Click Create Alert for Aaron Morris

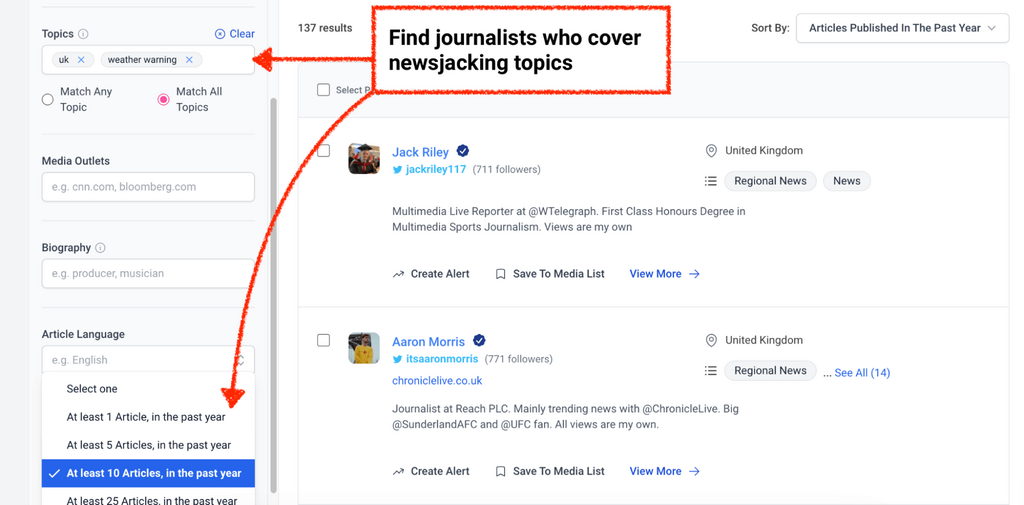[x=431, y=471]
